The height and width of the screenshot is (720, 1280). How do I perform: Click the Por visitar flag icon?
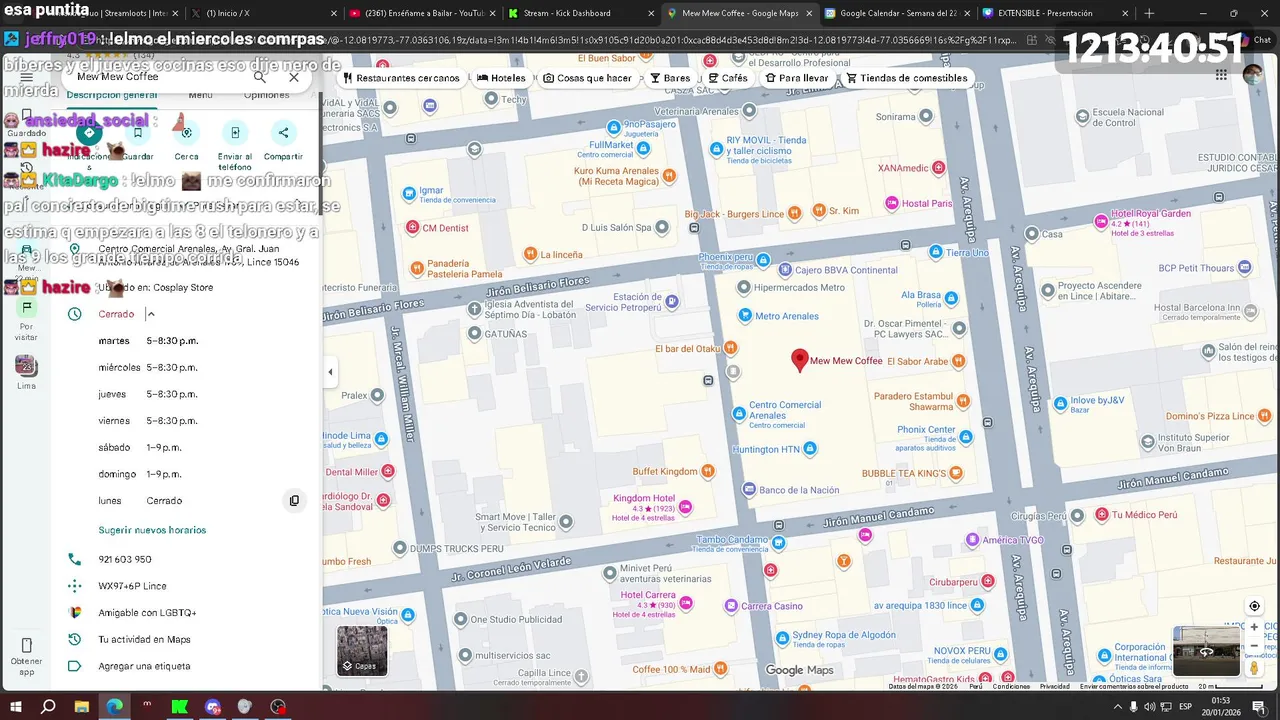[27, 308]
